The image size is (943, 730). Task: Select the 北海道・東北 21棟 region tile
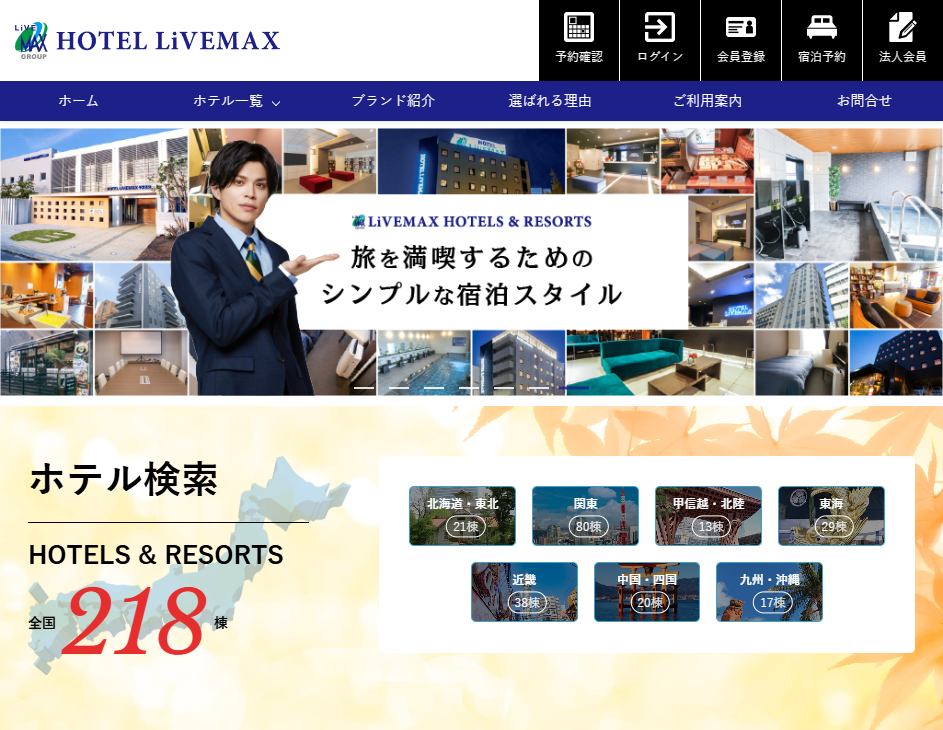click(x=462, y=516)
